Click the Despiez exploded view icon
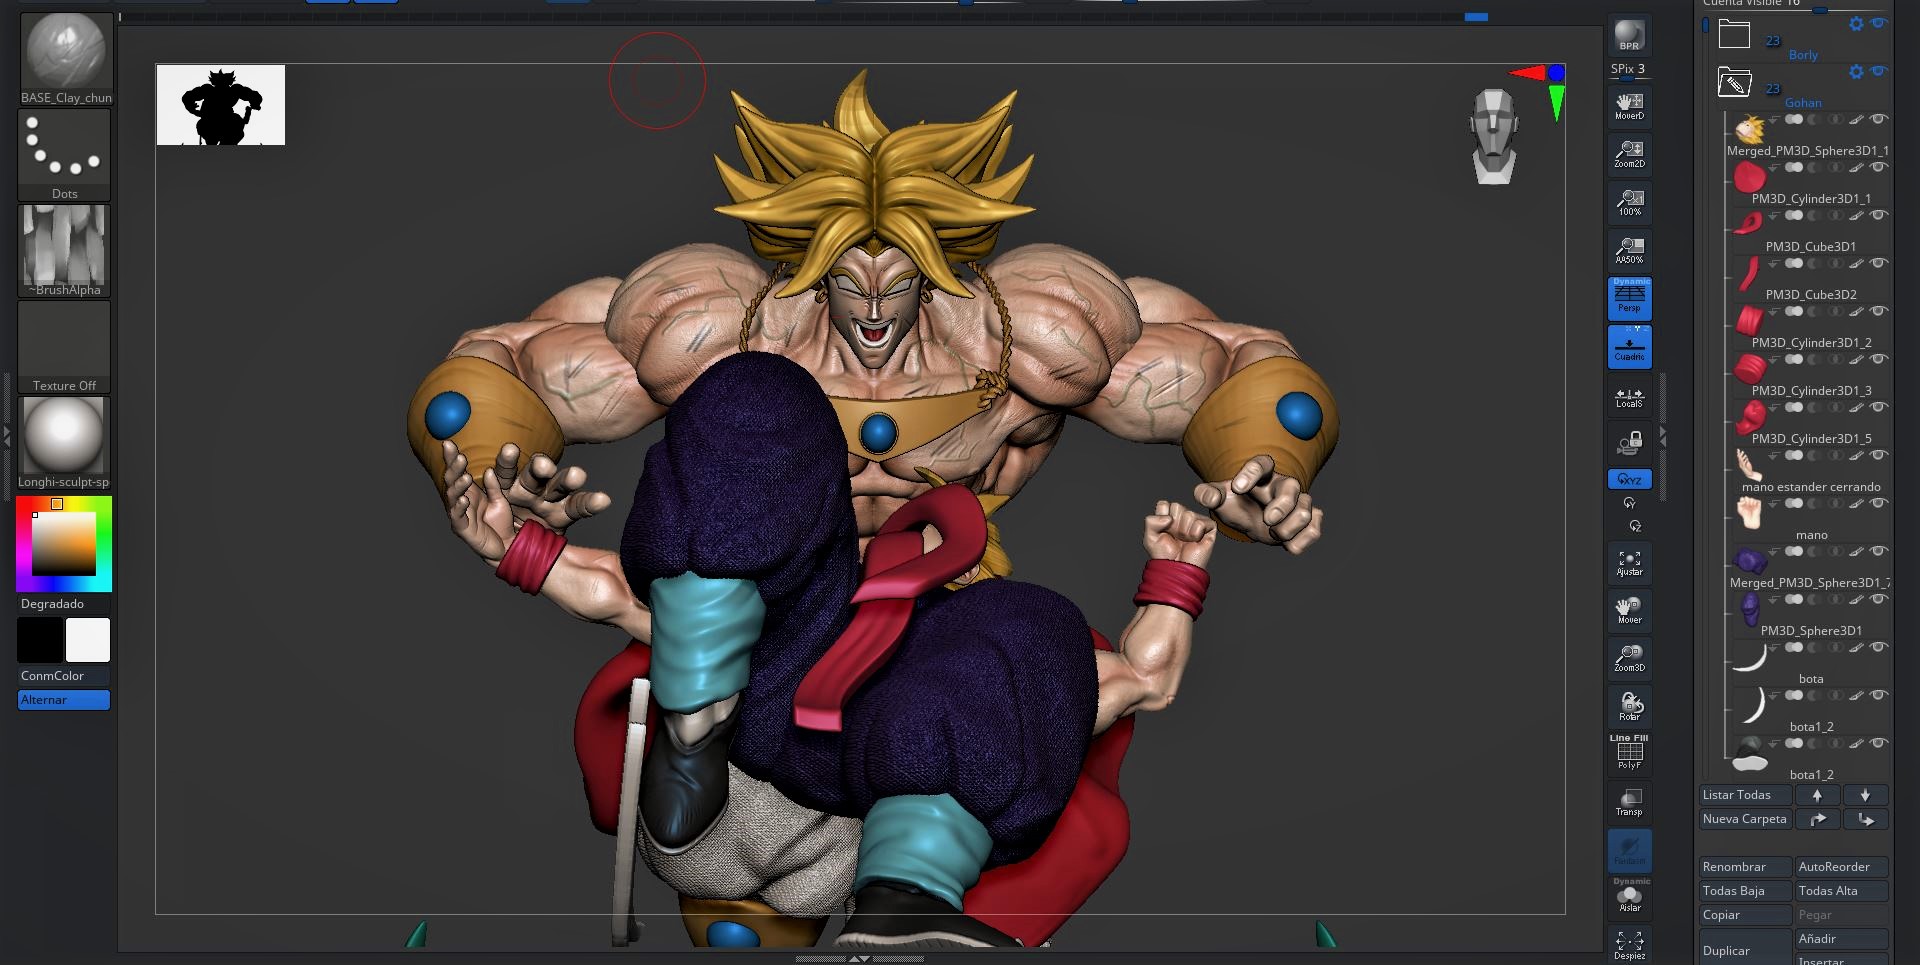This screenshot has height=965, width=1920. [1629, 945]
